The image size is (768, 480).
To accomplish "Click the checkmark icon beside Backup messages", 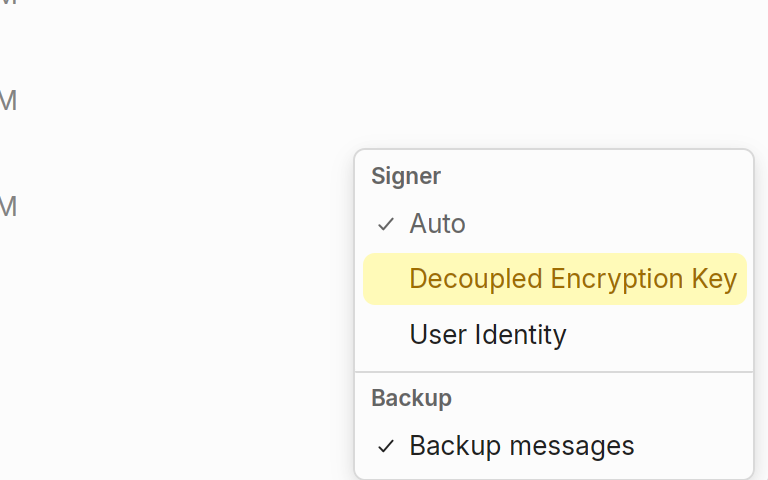I will coord(386,446).
